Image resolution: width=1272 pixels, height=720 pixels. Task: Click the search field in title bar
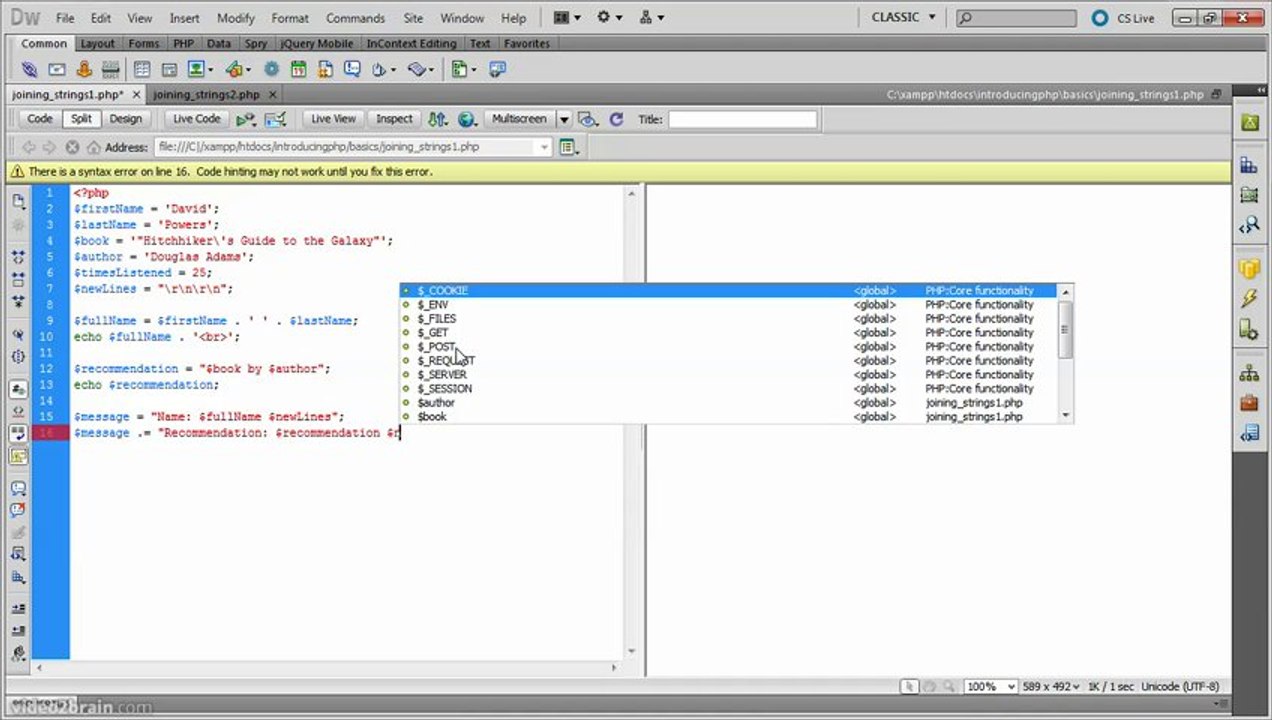coord(1016,18)
